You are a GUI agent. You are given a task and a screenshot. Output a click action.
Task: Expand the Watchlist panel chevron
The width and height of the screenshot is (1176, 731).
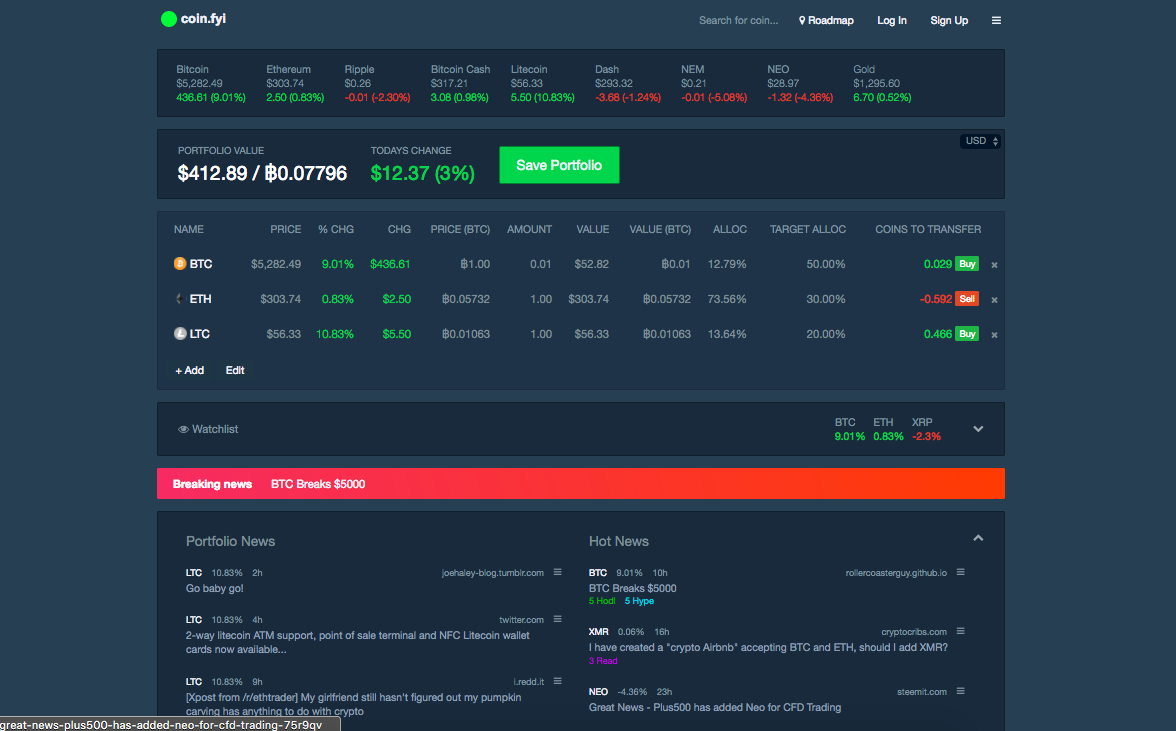(x=978, y=429)
